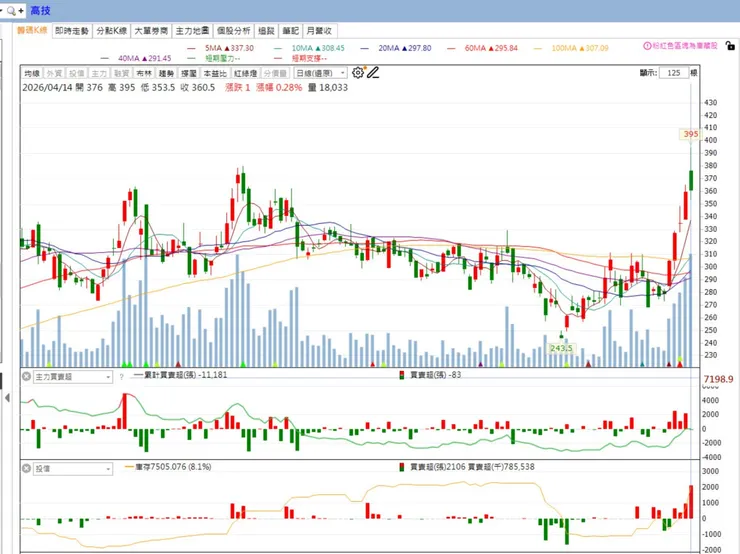
Task: Open the 投信 indicator dropdown in the lower panel
Action: (x=73, y=469)
